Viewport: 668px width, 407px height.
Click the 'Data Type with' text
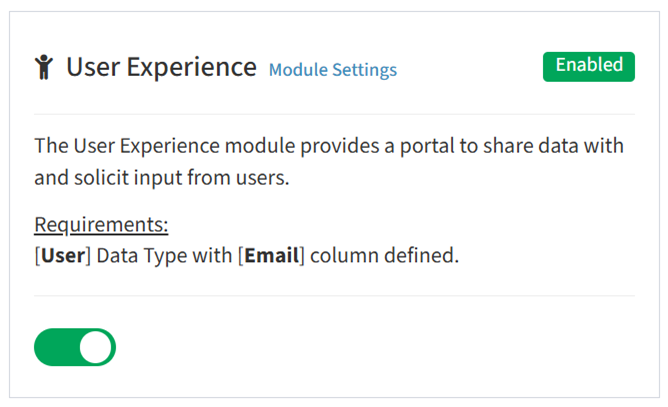[x=164, y=256]
